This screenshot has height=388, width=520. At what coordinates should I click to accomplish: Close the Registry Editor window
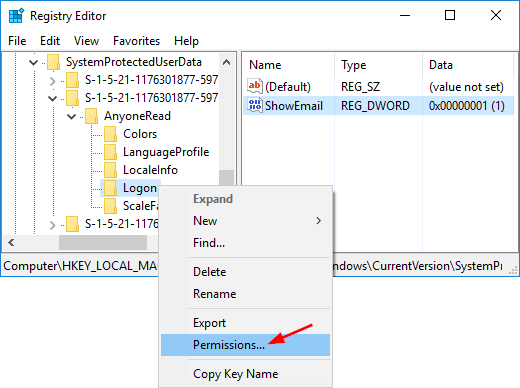(x=496, y=15)
